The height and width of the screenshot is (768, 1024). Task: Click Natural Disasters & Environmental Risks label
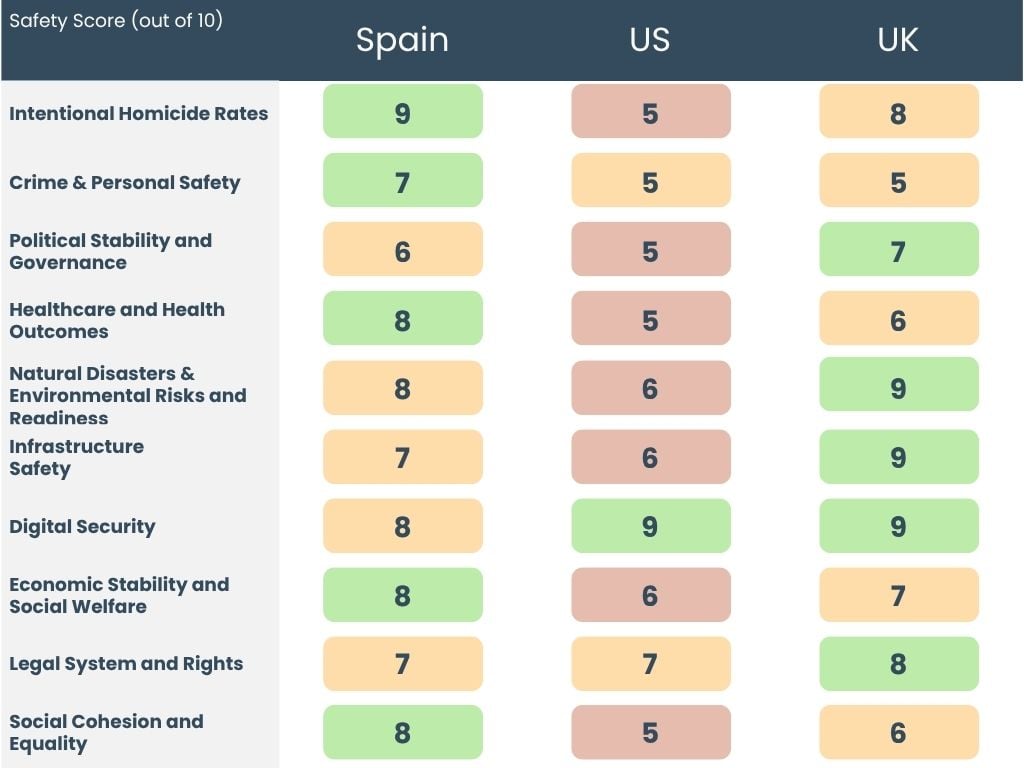[127, 395]
